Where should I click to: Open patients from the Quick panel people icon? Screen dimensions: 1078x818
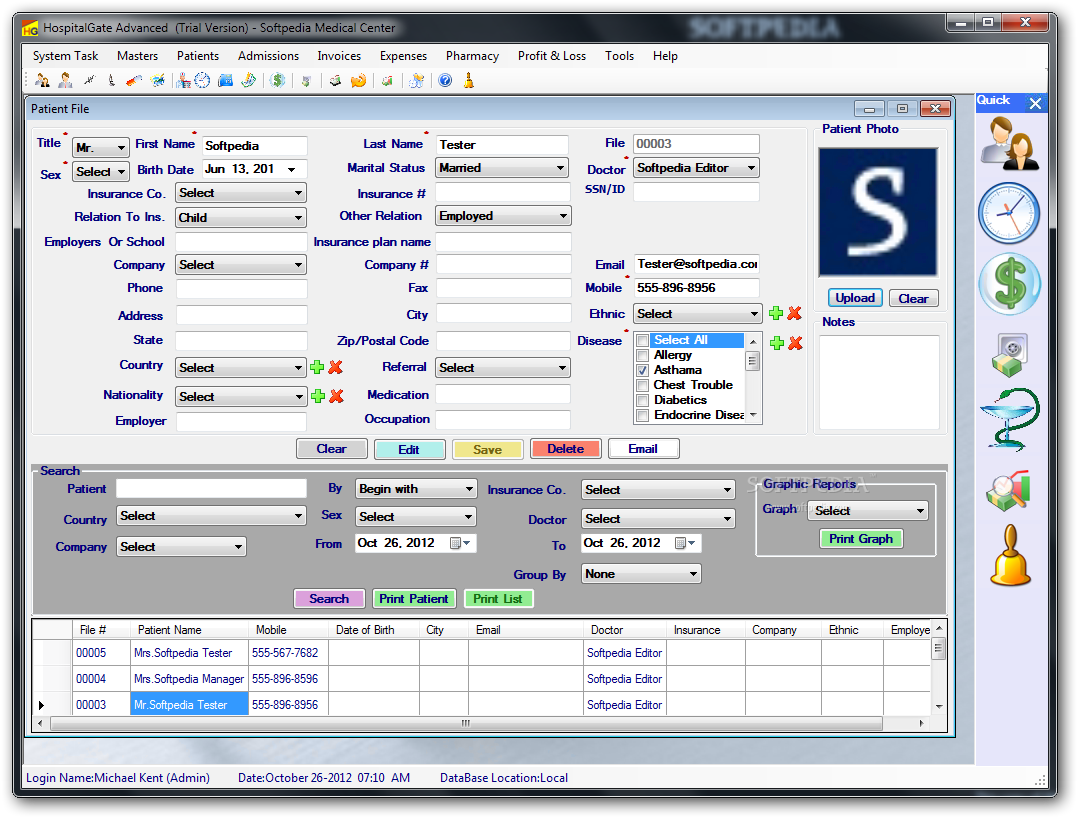tap(1009, 143)
